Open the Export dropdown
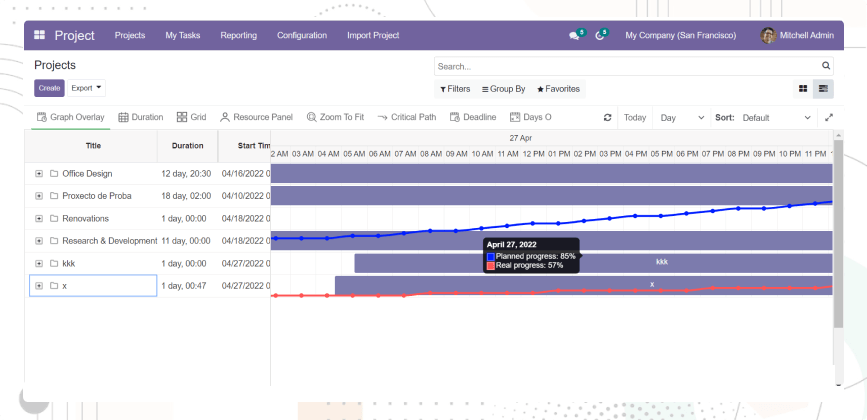The width and height of the screenshot is (867, 420). point(87,88)
